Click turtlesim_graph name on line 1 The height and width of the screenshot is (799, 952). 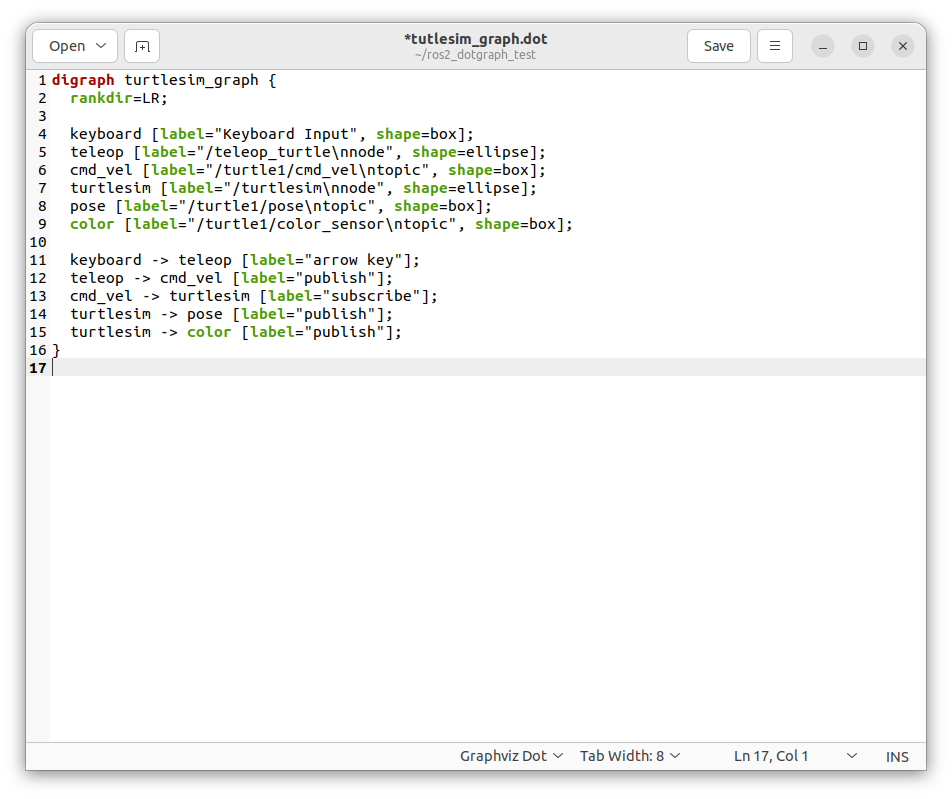(191, 80)
